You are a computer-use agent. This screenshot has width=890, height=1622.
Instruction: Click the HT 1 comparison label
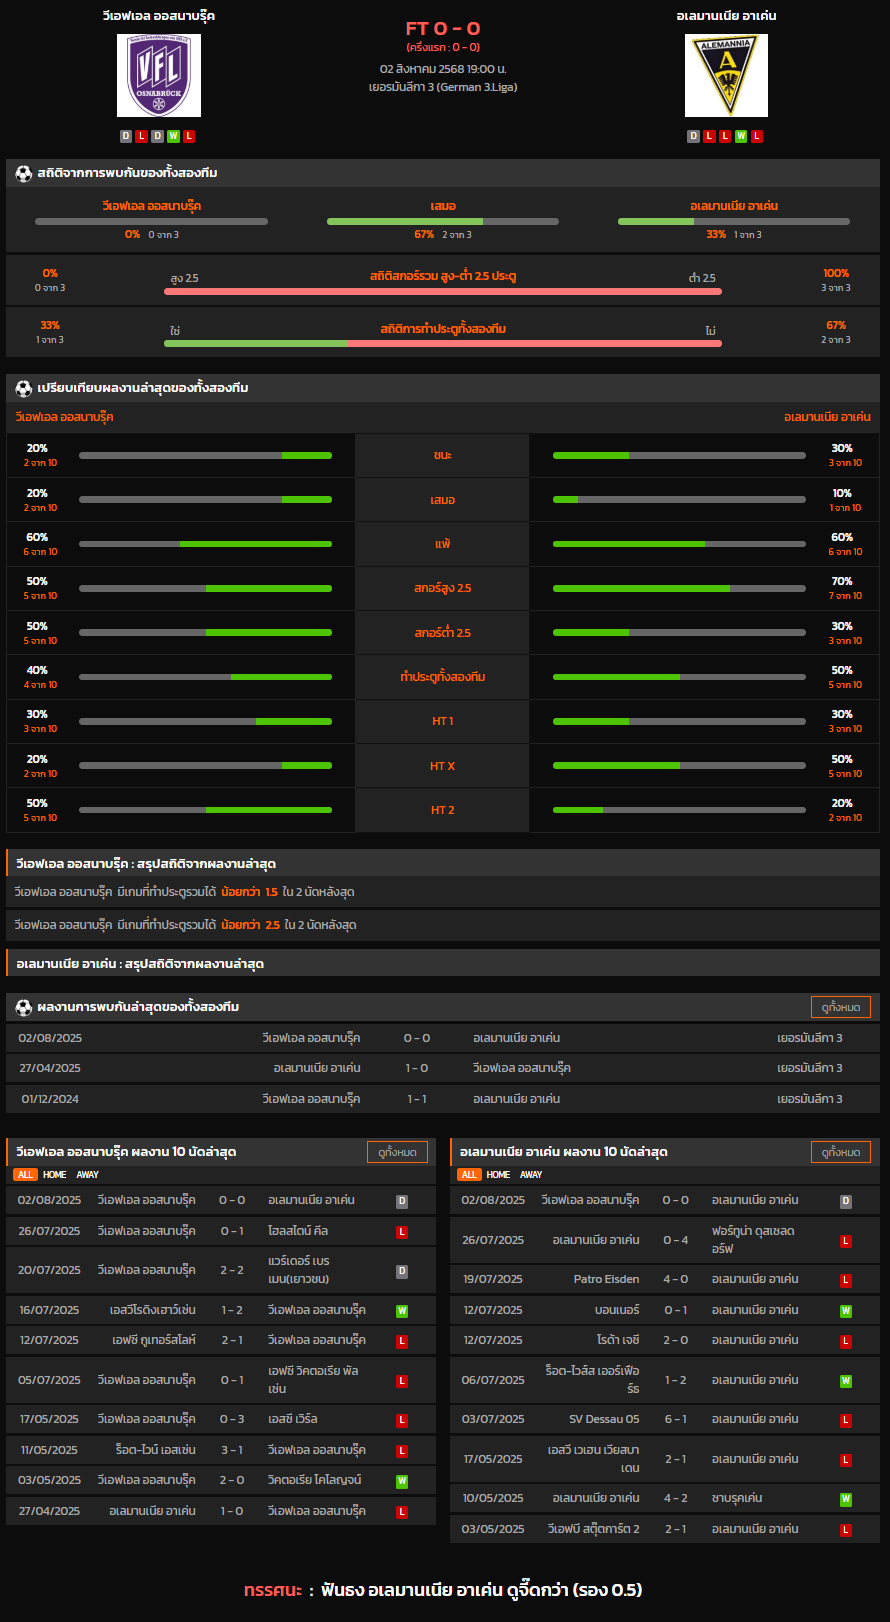pos(442,721)
